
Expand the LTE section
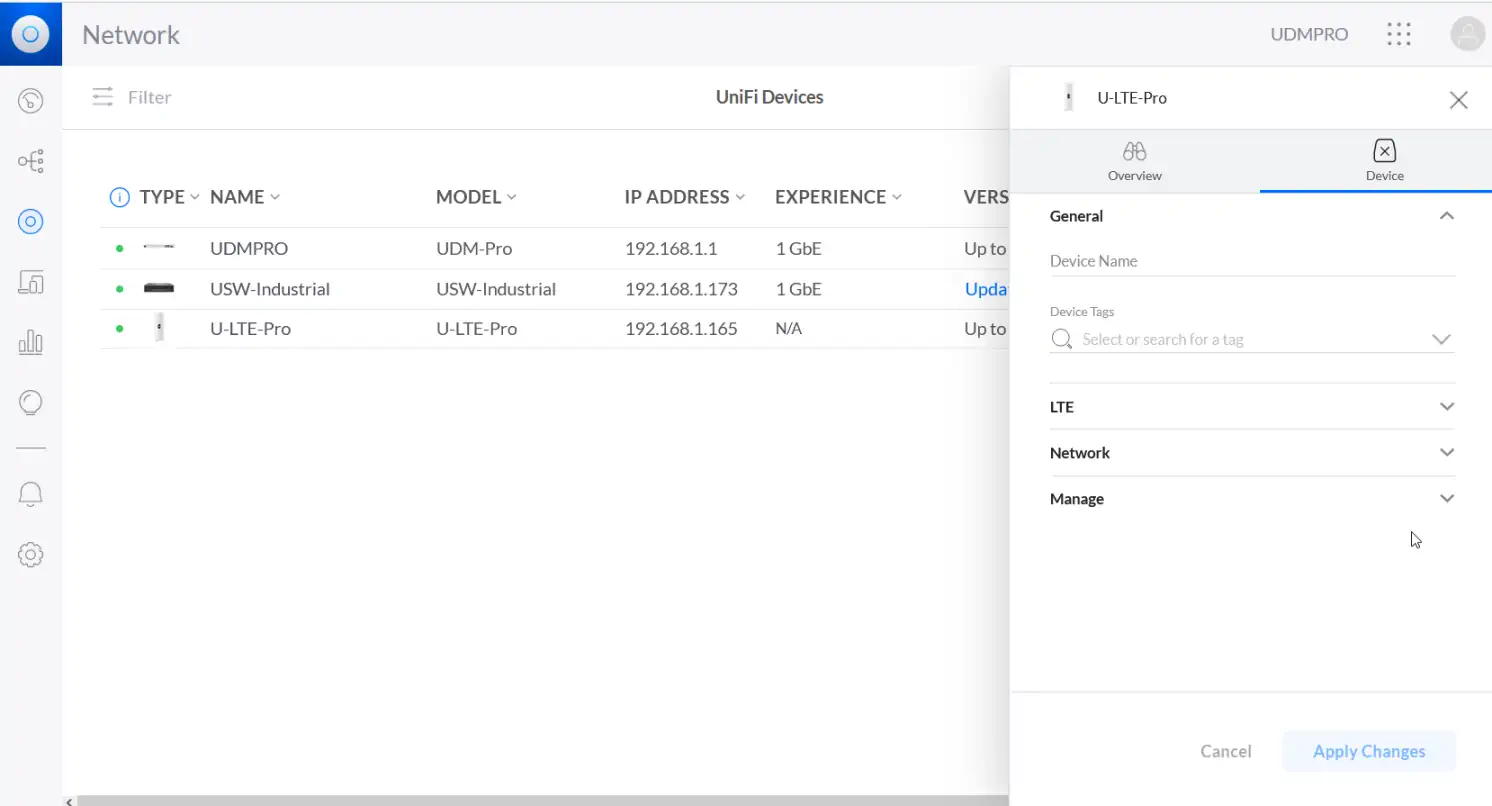[1251, 407]
